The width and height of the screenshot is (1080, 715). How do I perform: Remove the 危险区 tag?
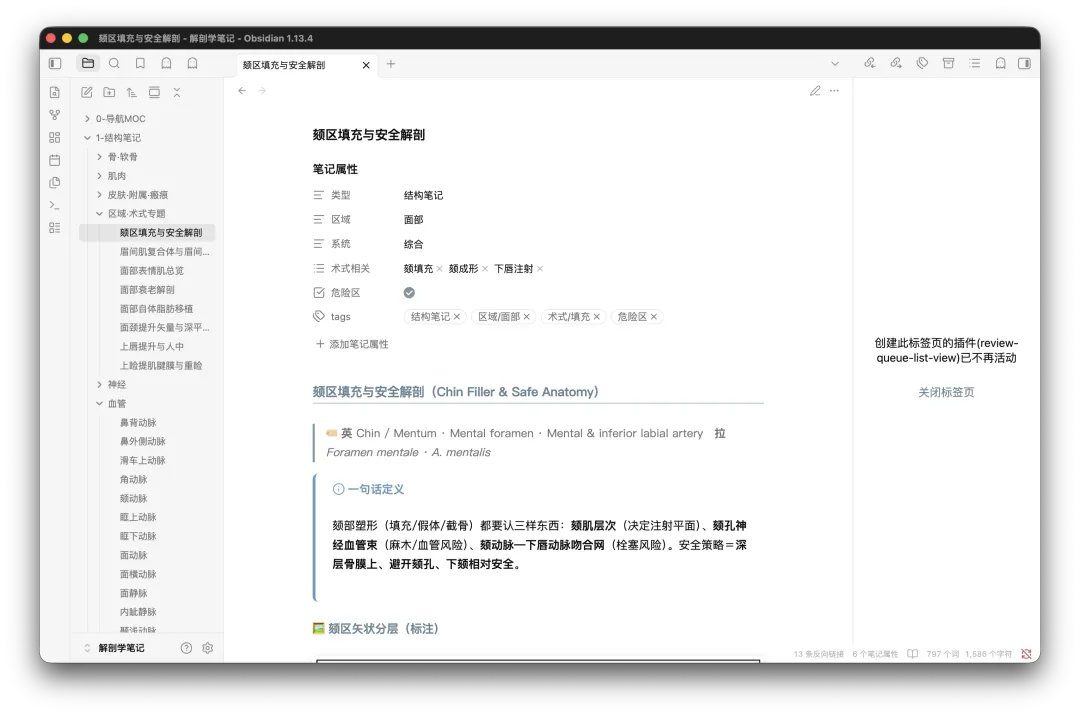pyautogui.click(x=654, y=317)
